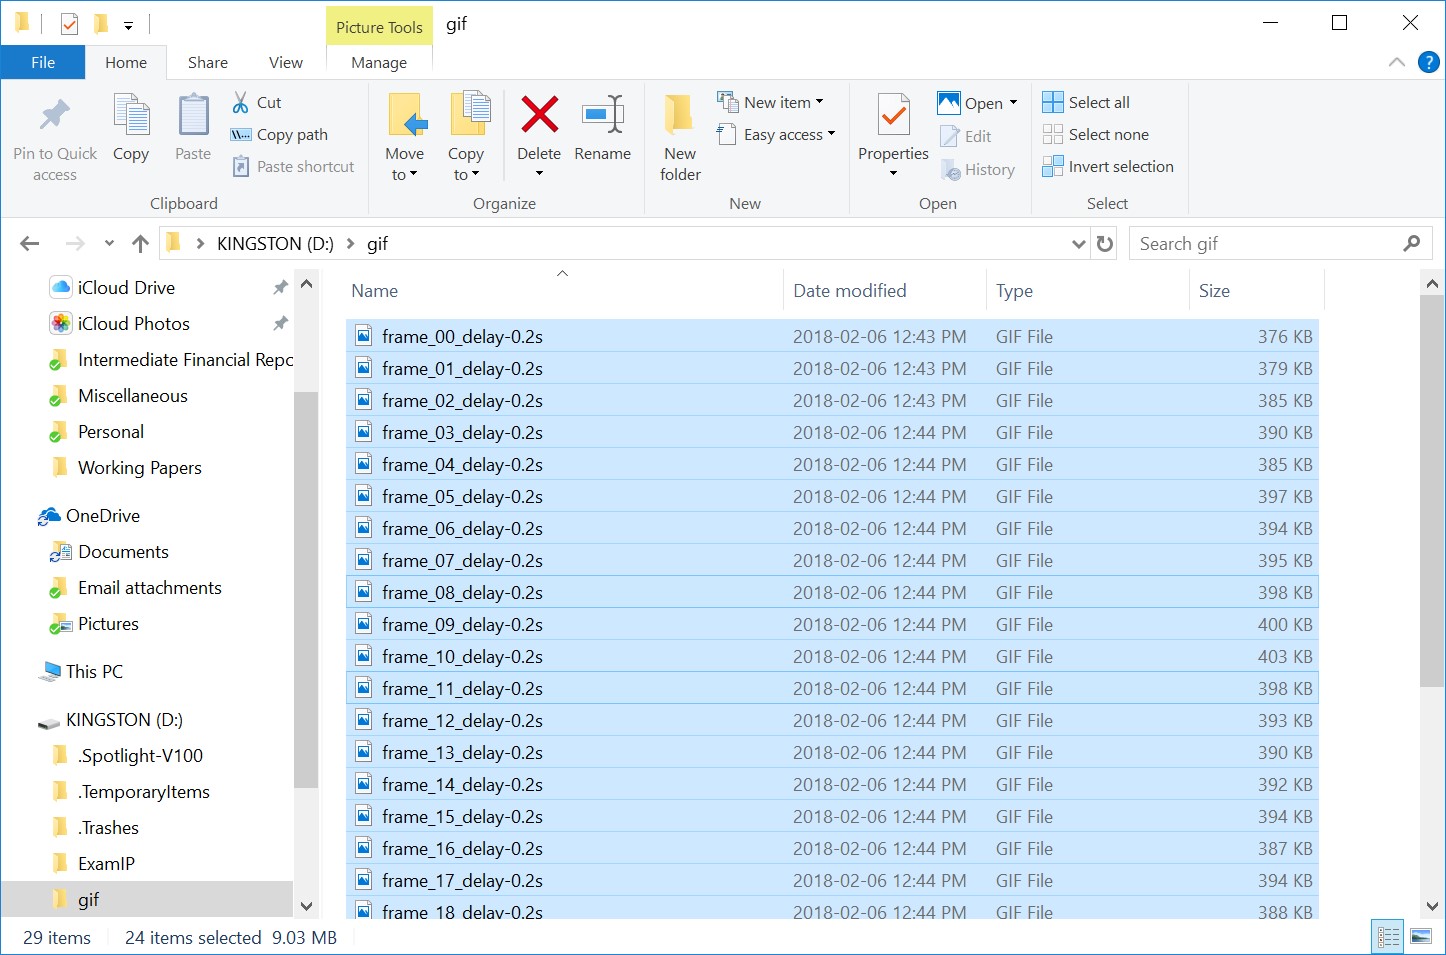Switch to the Share tab
The width and height of the screenshot is (1446, 955).
(208, 62)
